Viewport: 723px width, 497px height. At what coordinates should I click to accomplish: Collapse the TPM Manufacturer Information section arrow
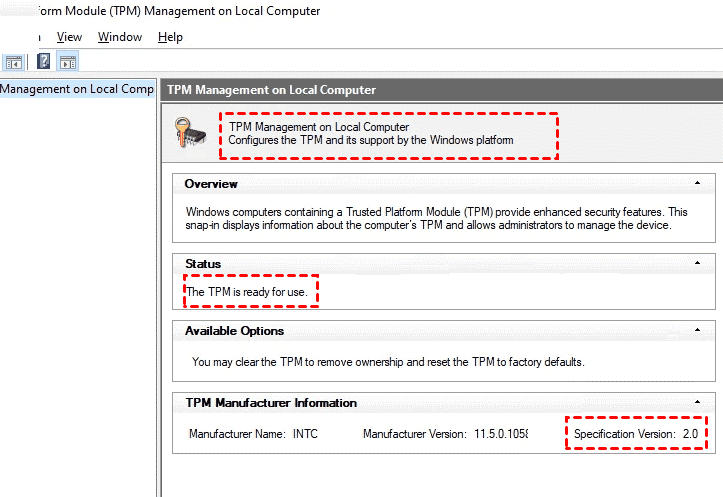pyautogui.click(x=697, y=402)
